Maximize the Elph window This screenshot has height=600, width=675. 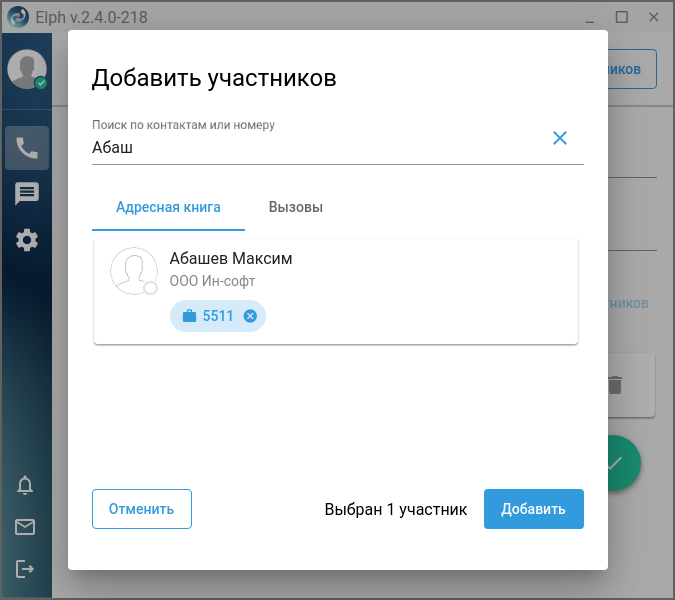coord(622,17)
